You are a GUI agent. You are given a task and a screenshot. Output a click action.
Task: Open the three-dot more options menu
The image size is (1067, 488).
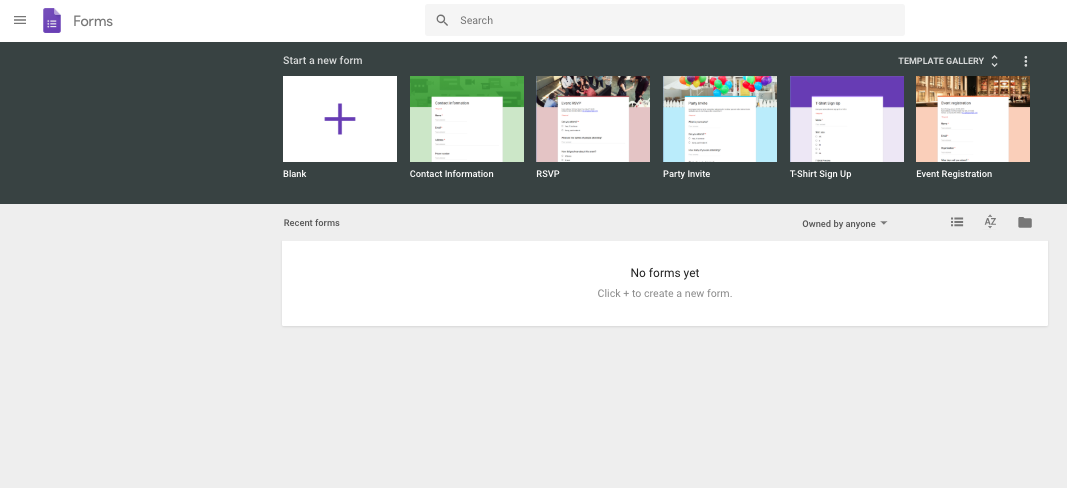point(1025,61)
